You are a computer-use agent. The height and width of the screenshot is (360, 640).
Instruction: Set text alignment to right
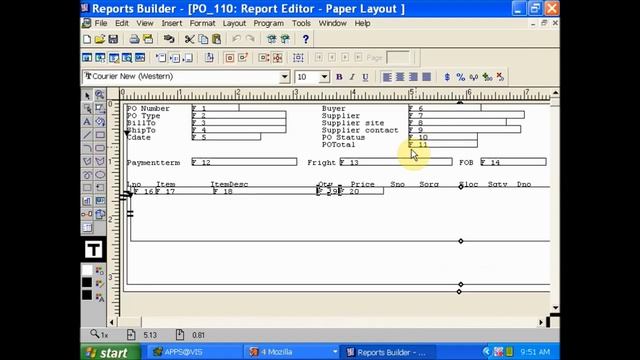pyautogui.click(x=413, y=77)
